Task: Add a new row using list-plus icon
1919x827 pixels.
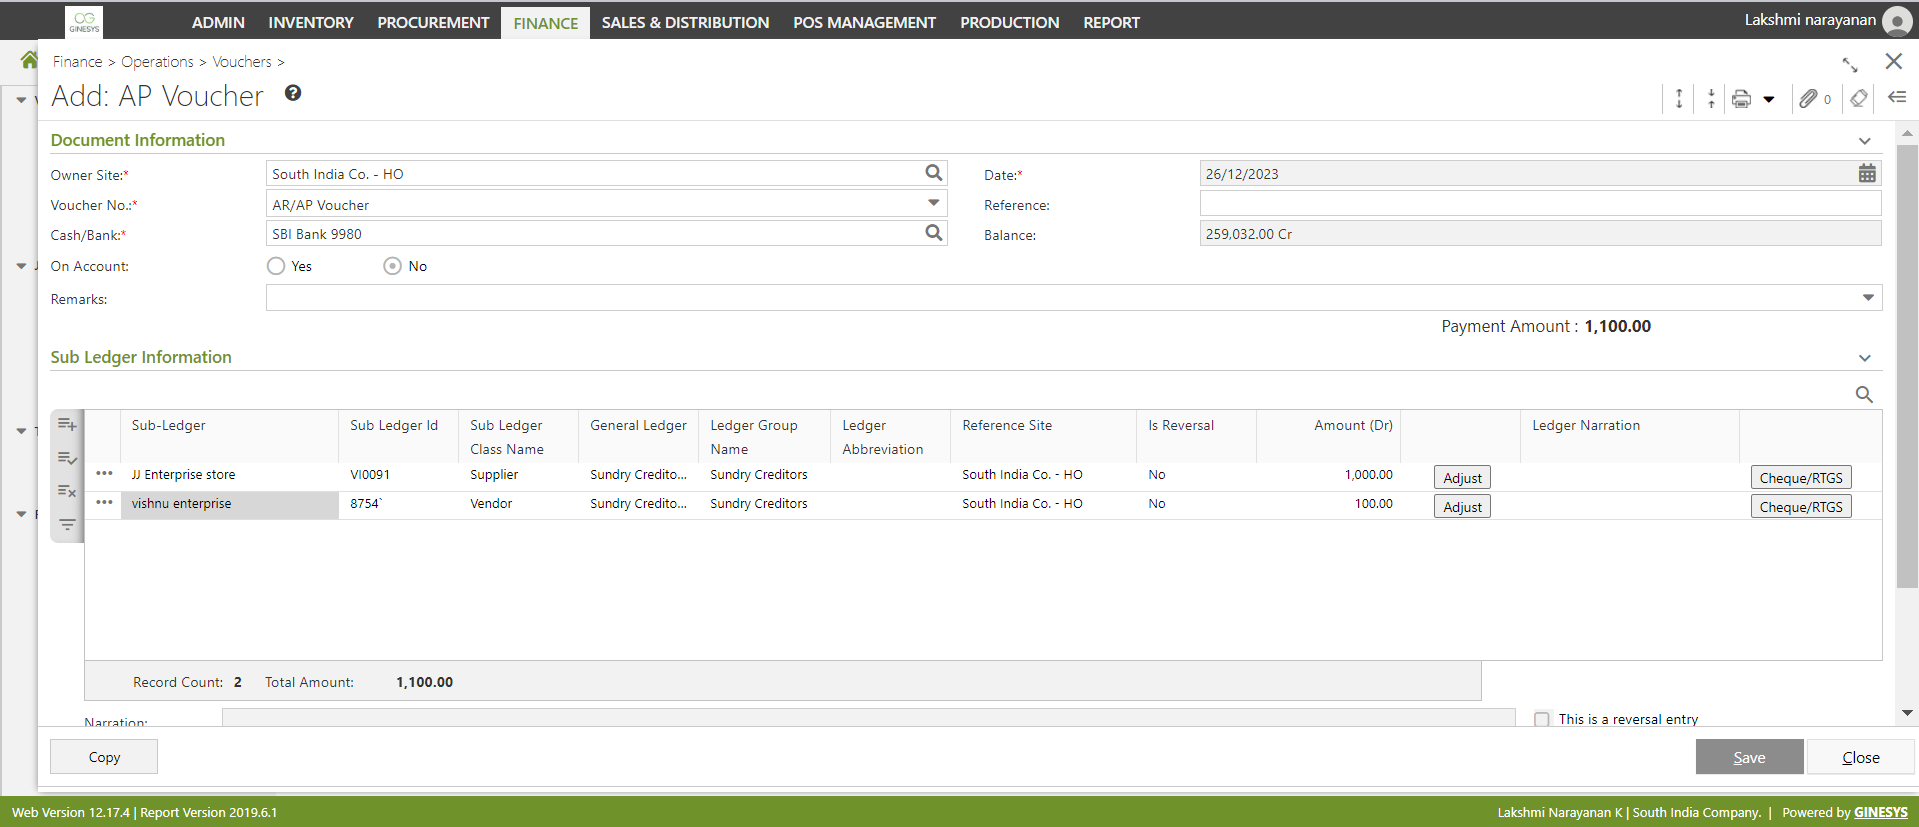Action: pos(67,424)
